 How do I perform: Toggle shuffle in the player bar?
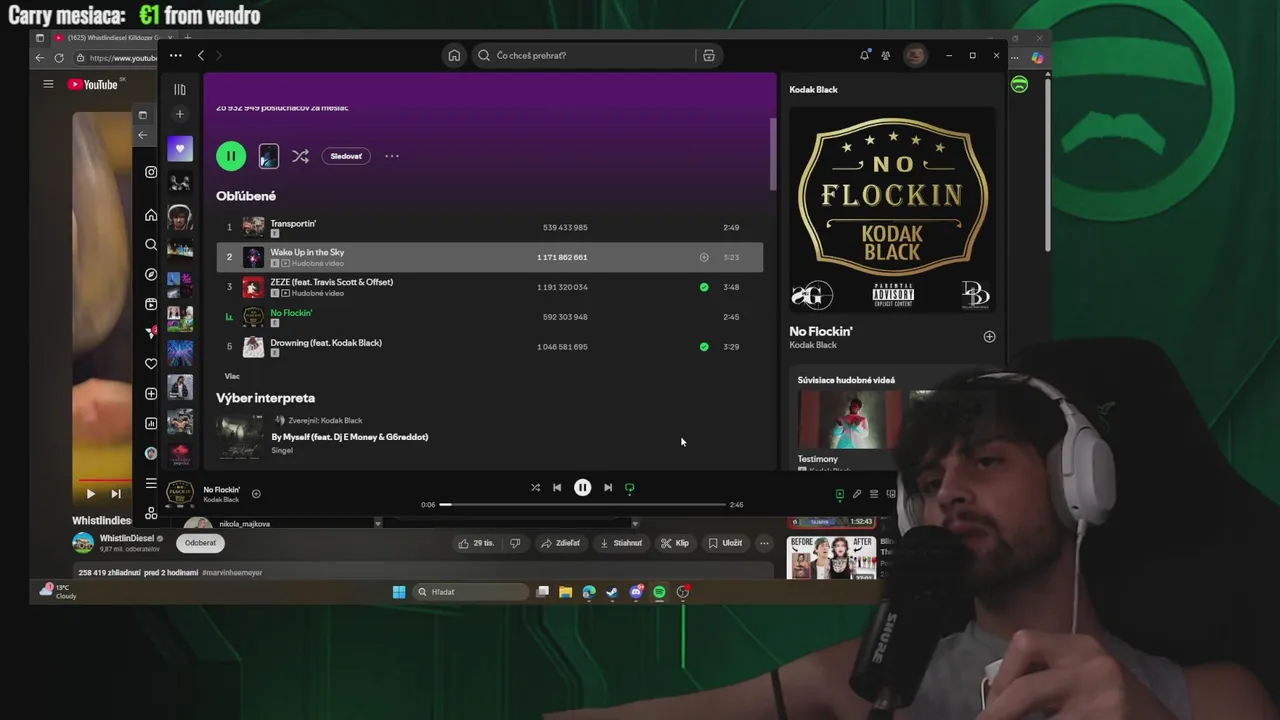pyautogui.click(x=535, y=488)
